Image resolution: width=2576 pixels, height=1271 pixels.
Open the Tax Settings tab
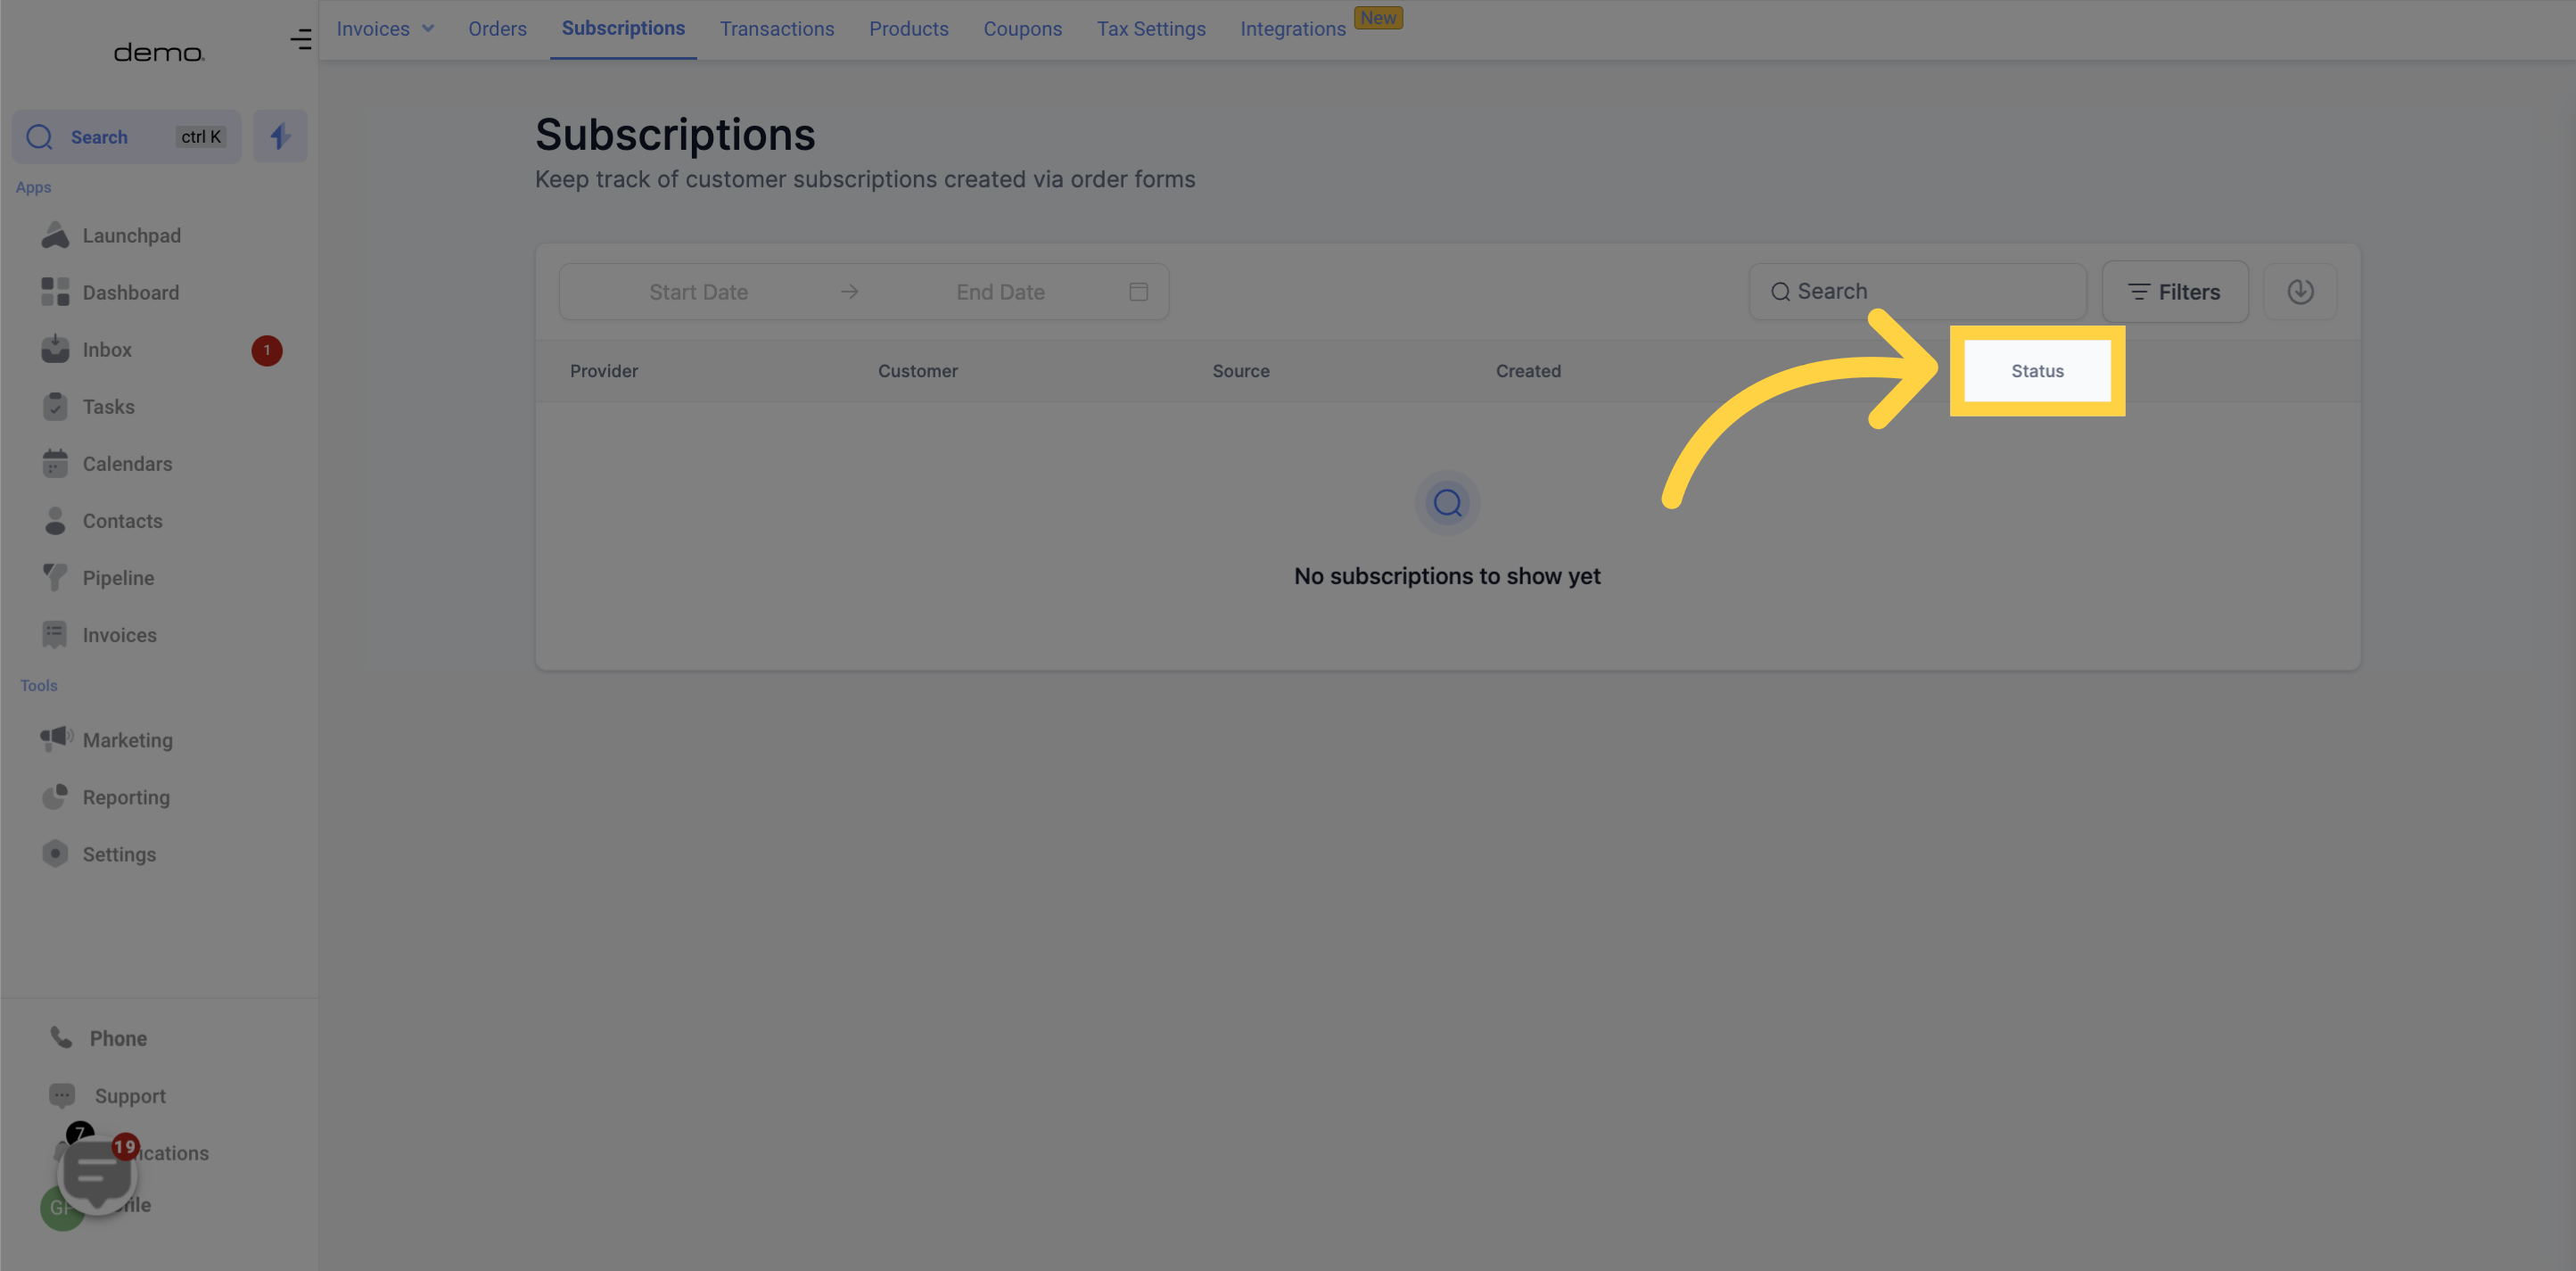pyautogui.click(x=1151, y=29)
